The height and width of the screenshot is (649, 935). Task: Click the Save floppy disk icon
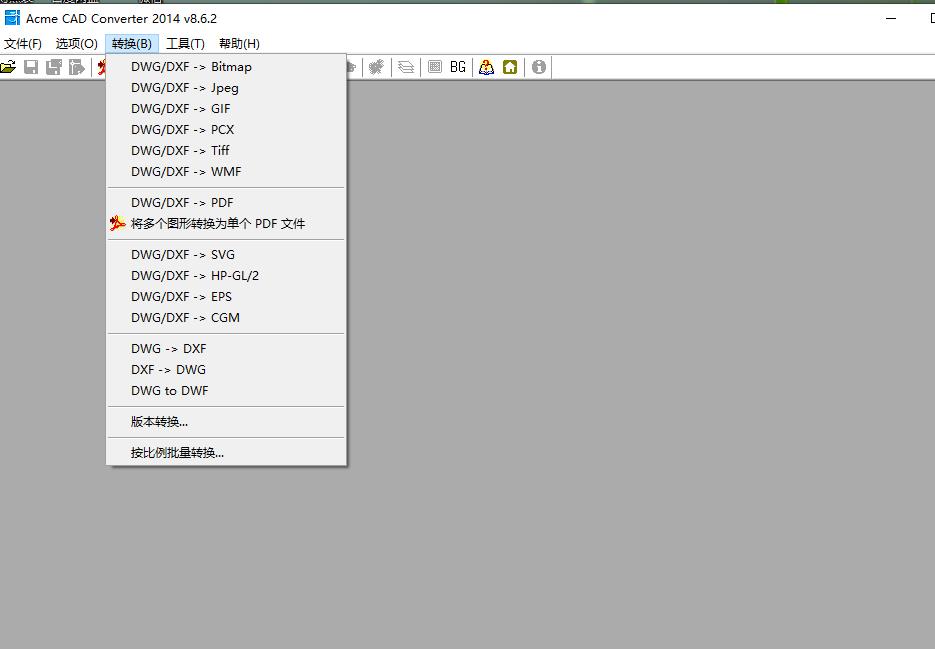[x=31, y=67]
